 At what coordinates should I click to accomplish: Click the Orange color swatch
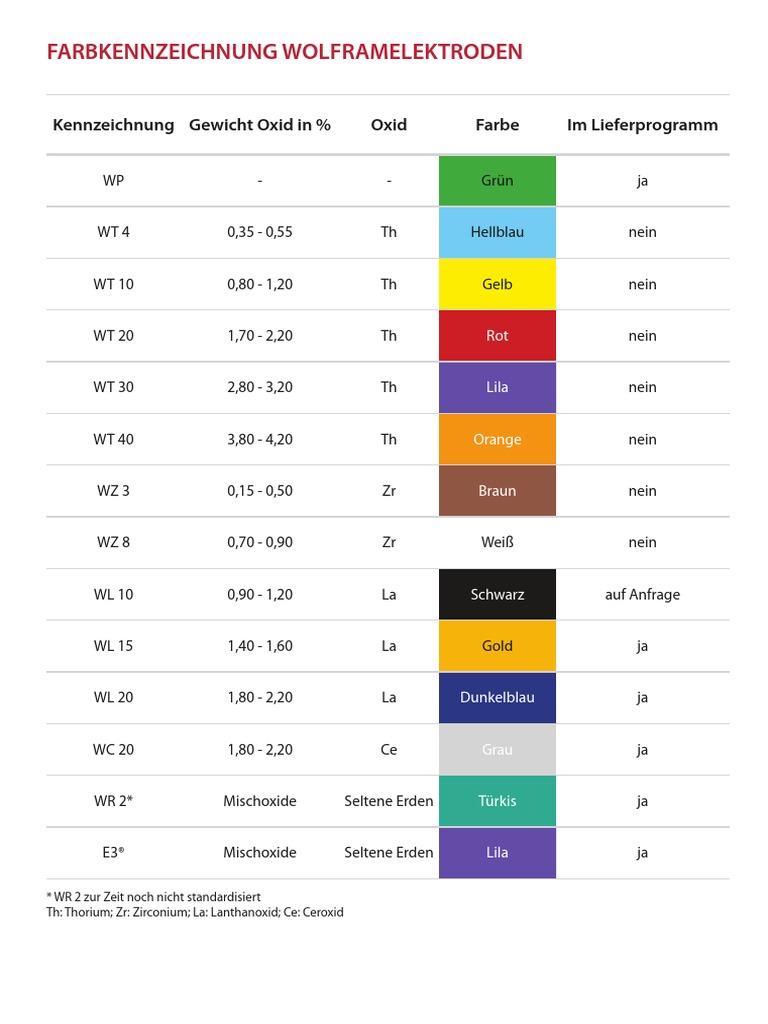(497, 439)
